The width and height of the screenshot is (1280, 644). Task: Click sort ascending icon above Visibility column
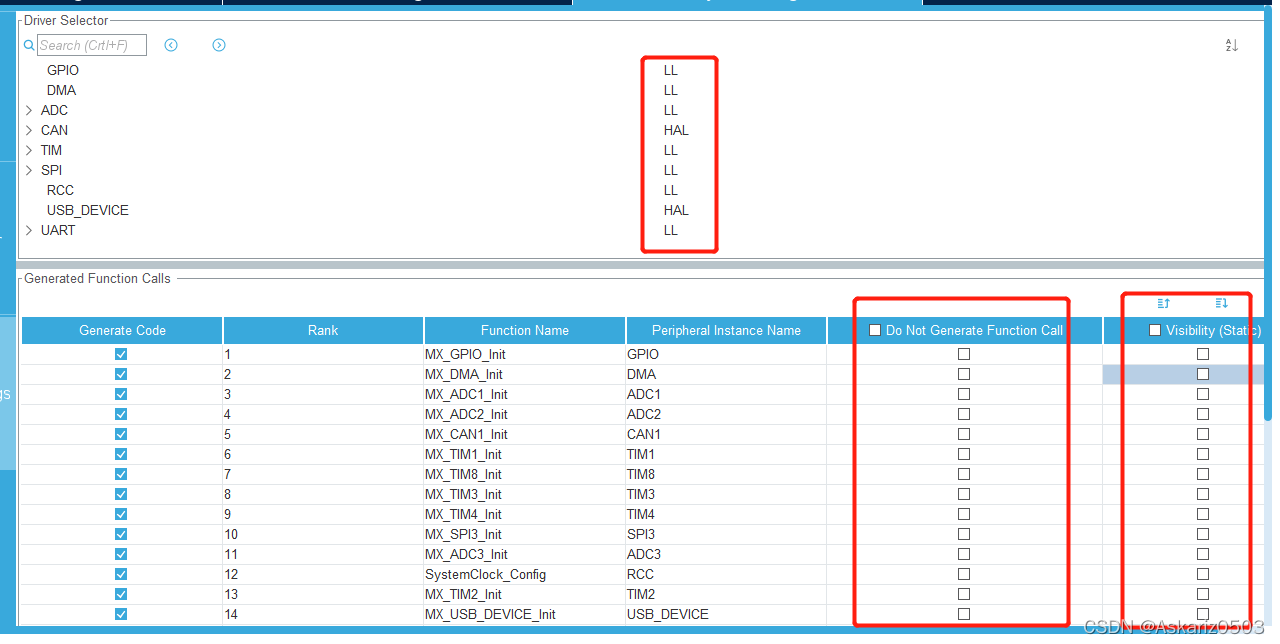pos(1163,302)
